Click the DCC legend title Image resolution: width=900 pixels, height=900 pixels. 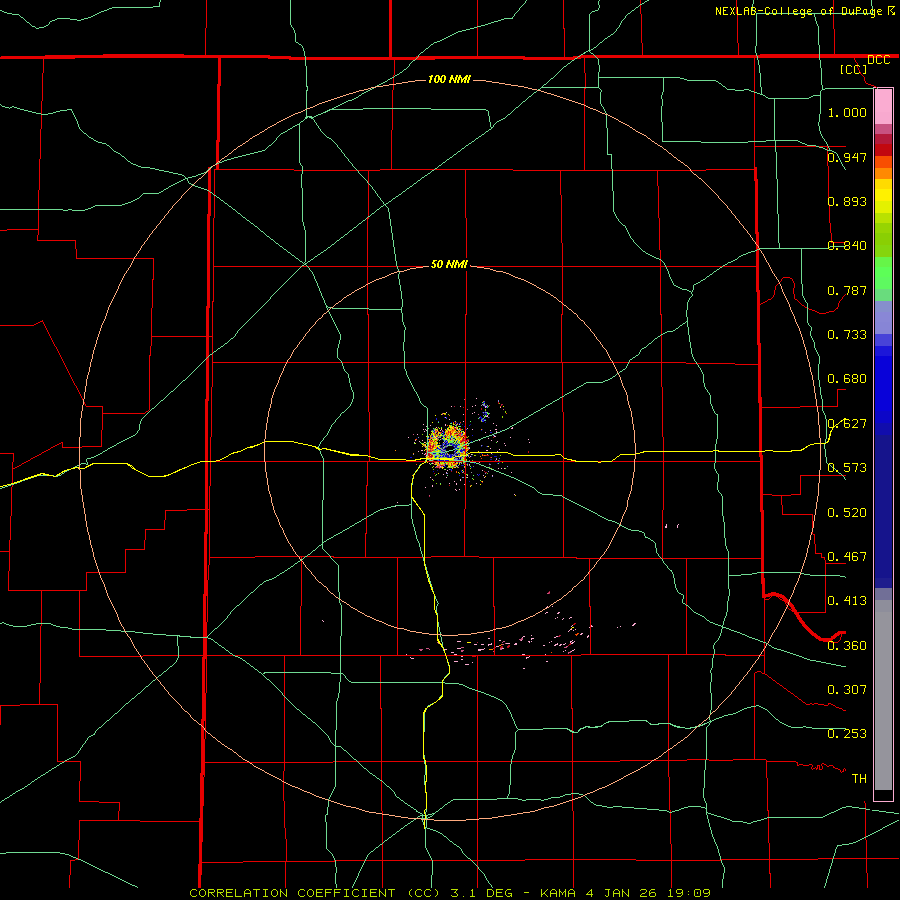click(878, 60)
